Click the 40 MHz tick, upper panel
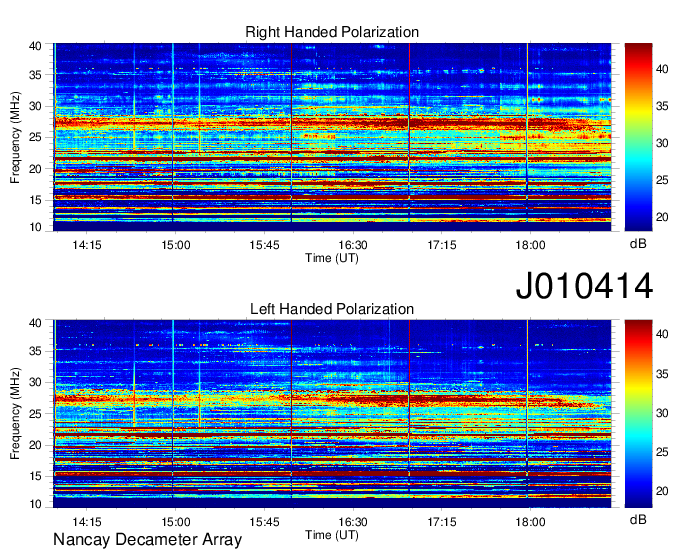 click(35, 46)
